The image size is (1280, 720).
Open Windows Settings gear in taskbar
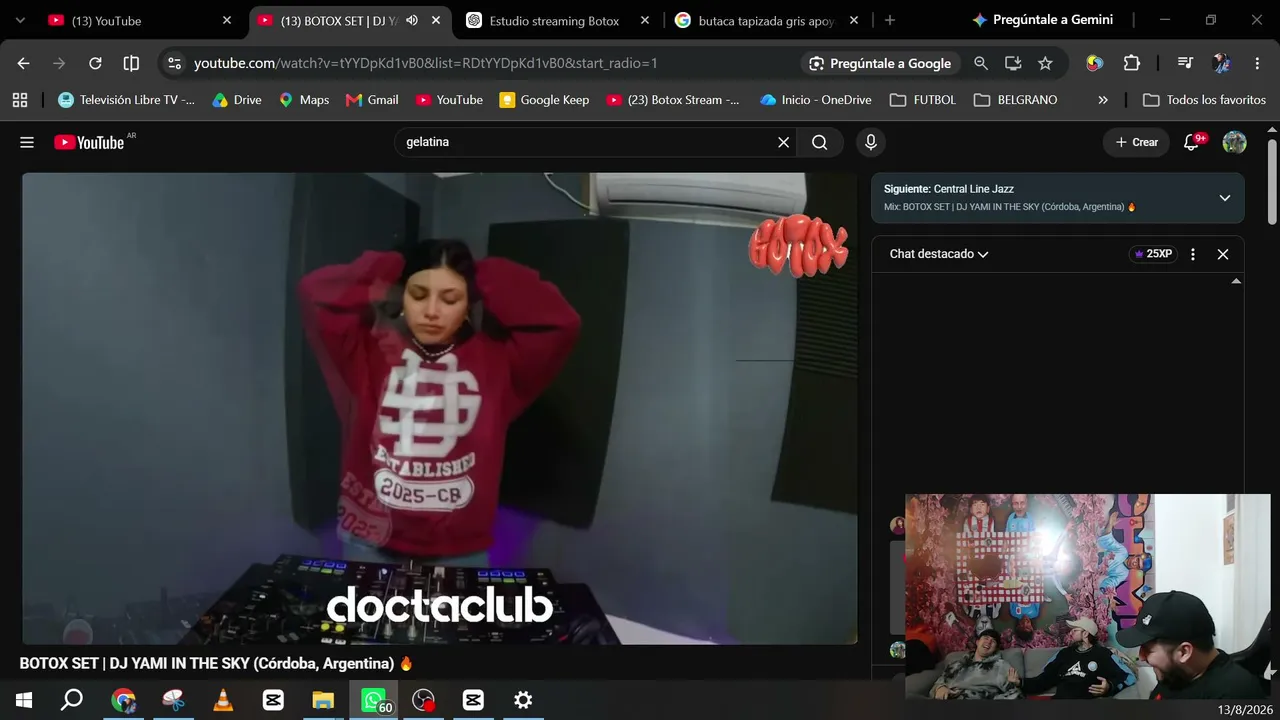click(x=523, y=700)
